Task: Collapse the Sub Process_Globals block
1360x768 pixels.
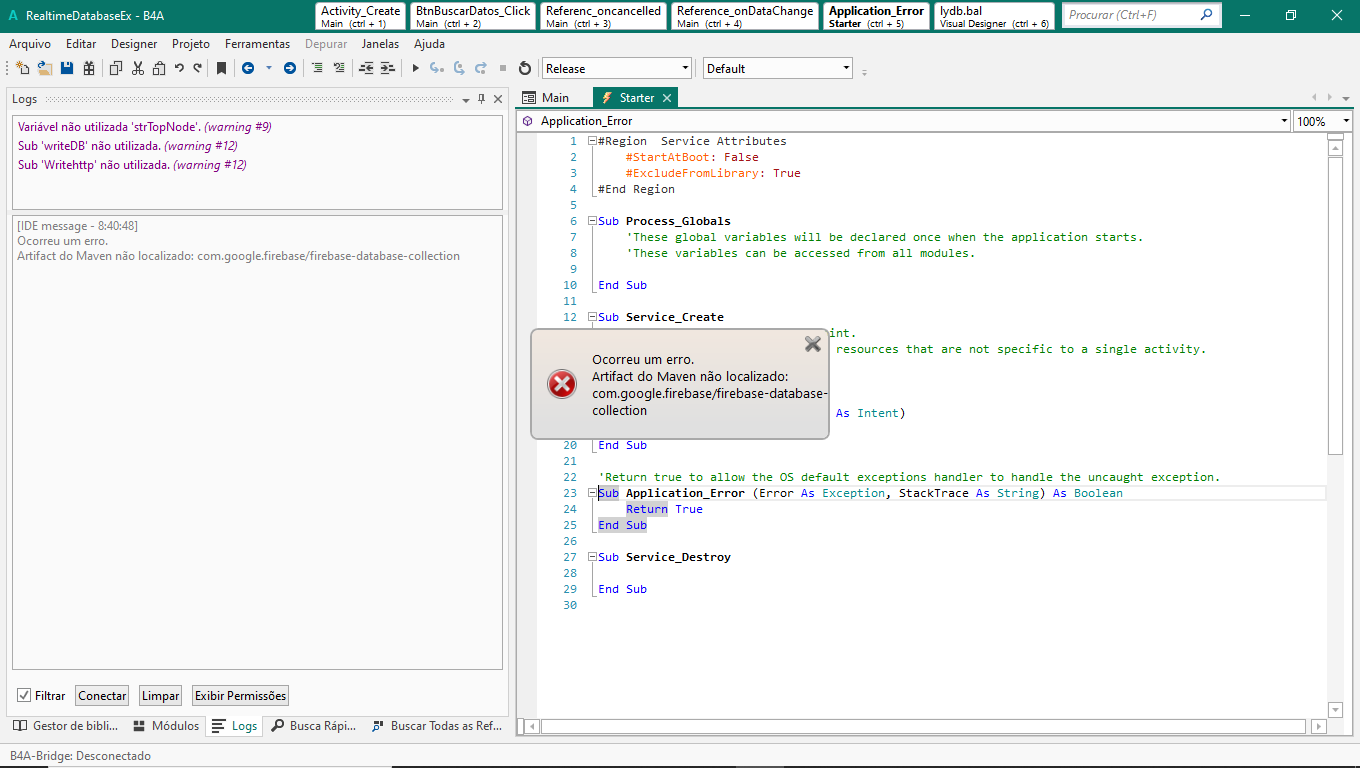Action: point(592,221)
